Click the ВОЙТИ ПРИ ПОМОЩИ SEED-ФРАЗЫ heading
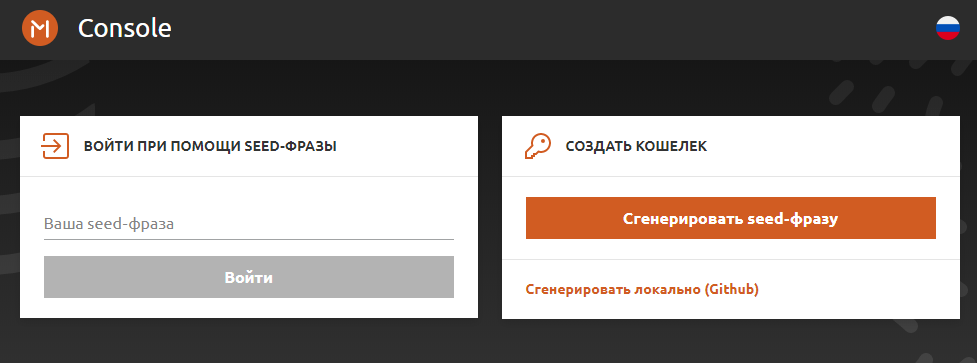Image resolution: width=977 pixels, height=363 pixels. pyautogui.click(x=210, y=147)
